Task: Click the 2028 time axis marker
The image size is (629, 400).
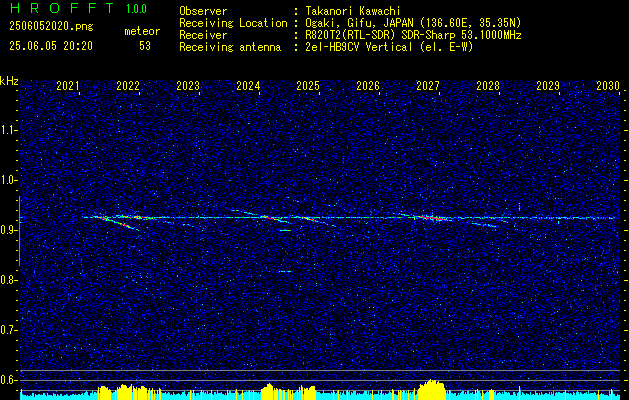Action: point(488,85)
